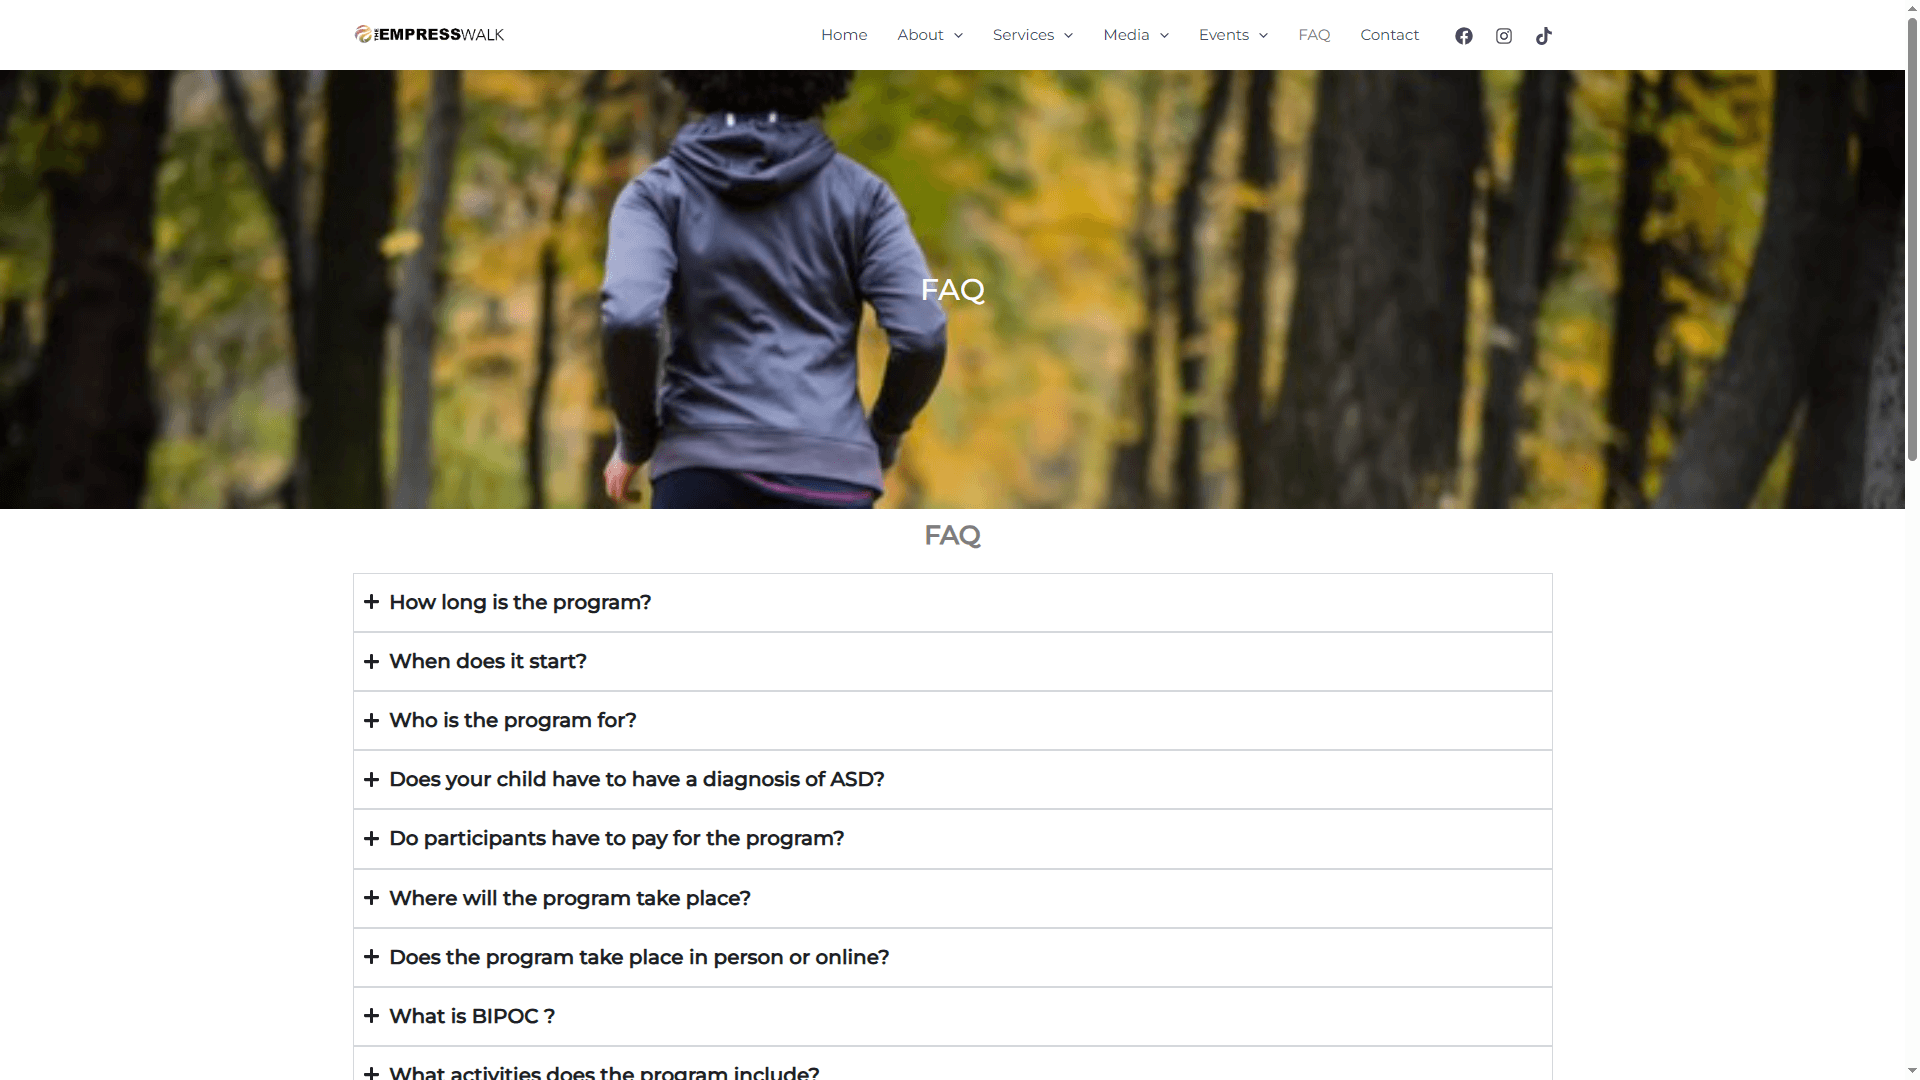This screenshot has width=1920, height=1080.
Task: Expand the Media menu dropdown
Action: click(1136, 35)
